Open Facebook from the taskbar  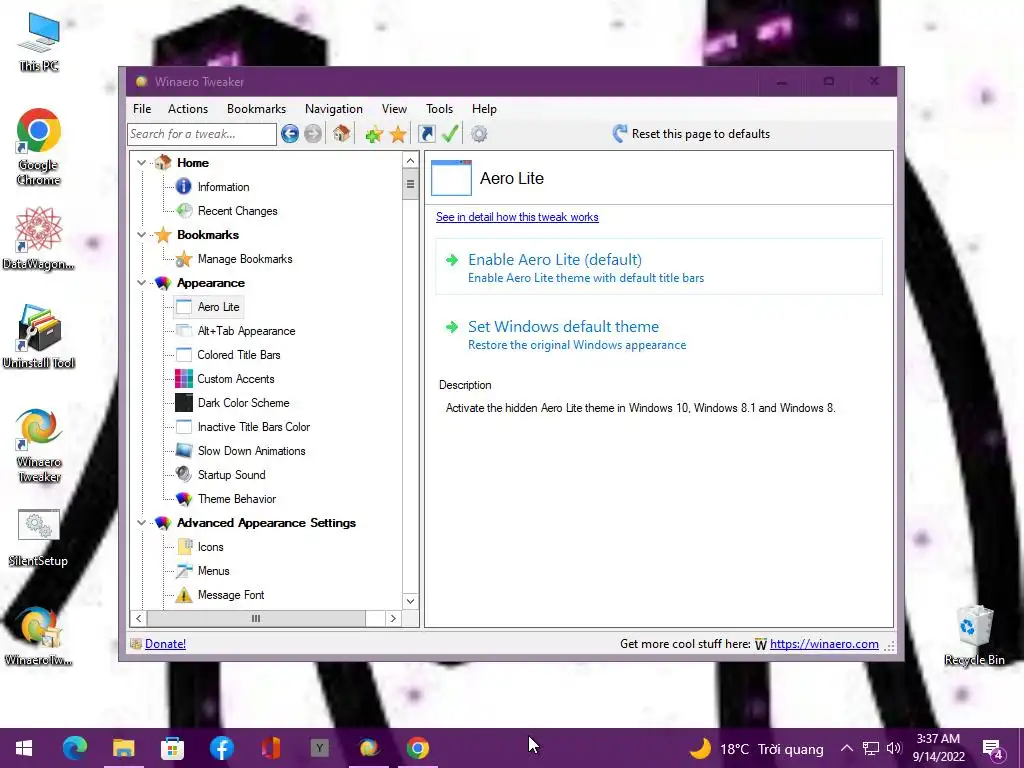[x=221, y=748]
